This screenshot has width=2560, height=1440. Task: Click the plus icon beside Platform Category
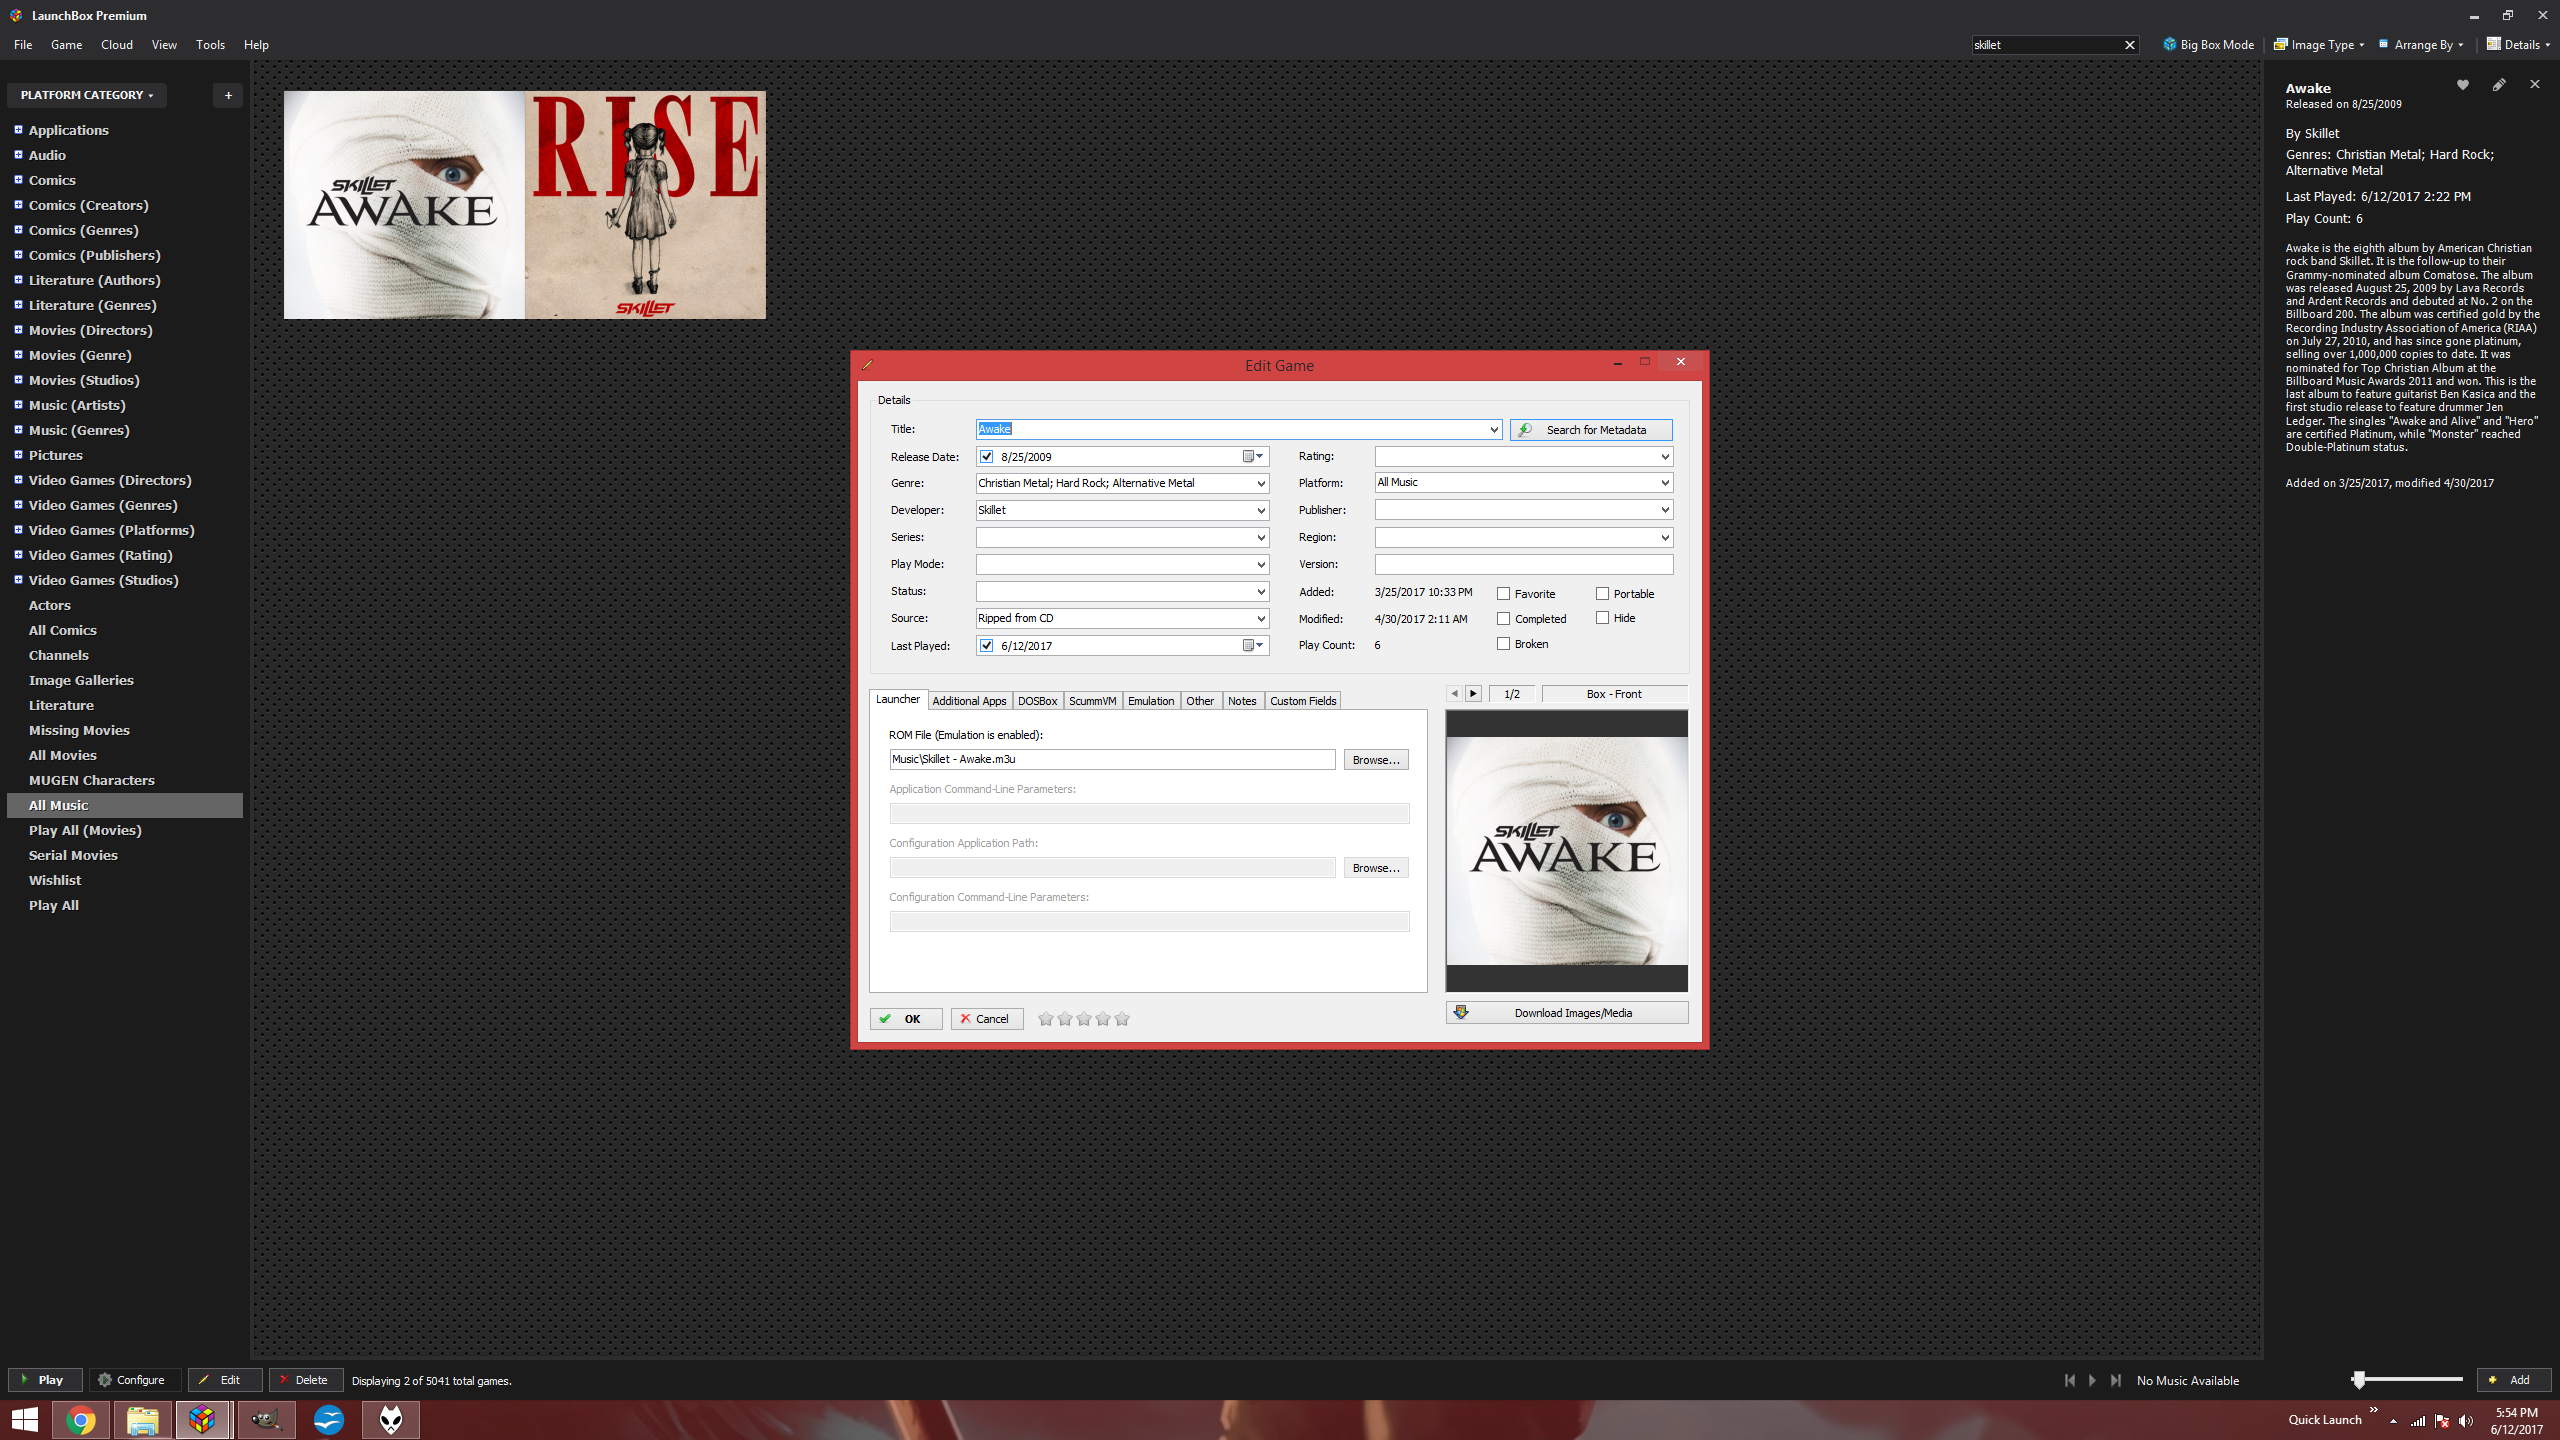(228, 95)
